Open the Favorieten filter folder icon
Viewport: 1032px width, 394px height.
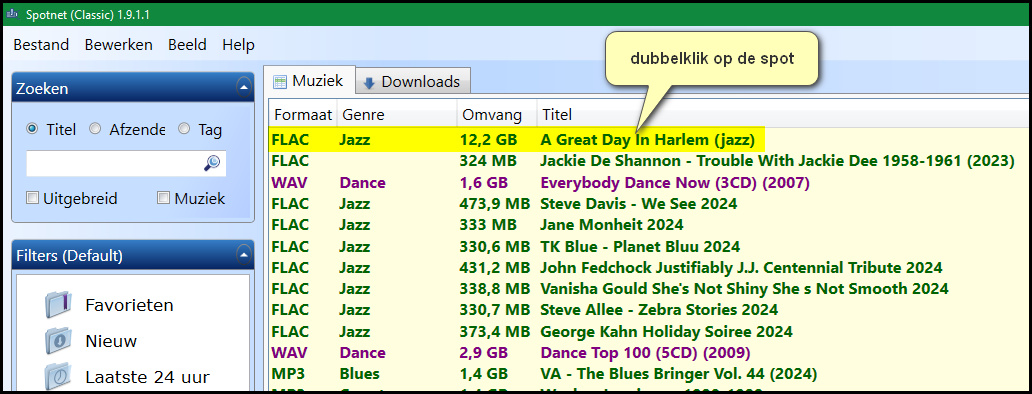(x=58, y=305)
